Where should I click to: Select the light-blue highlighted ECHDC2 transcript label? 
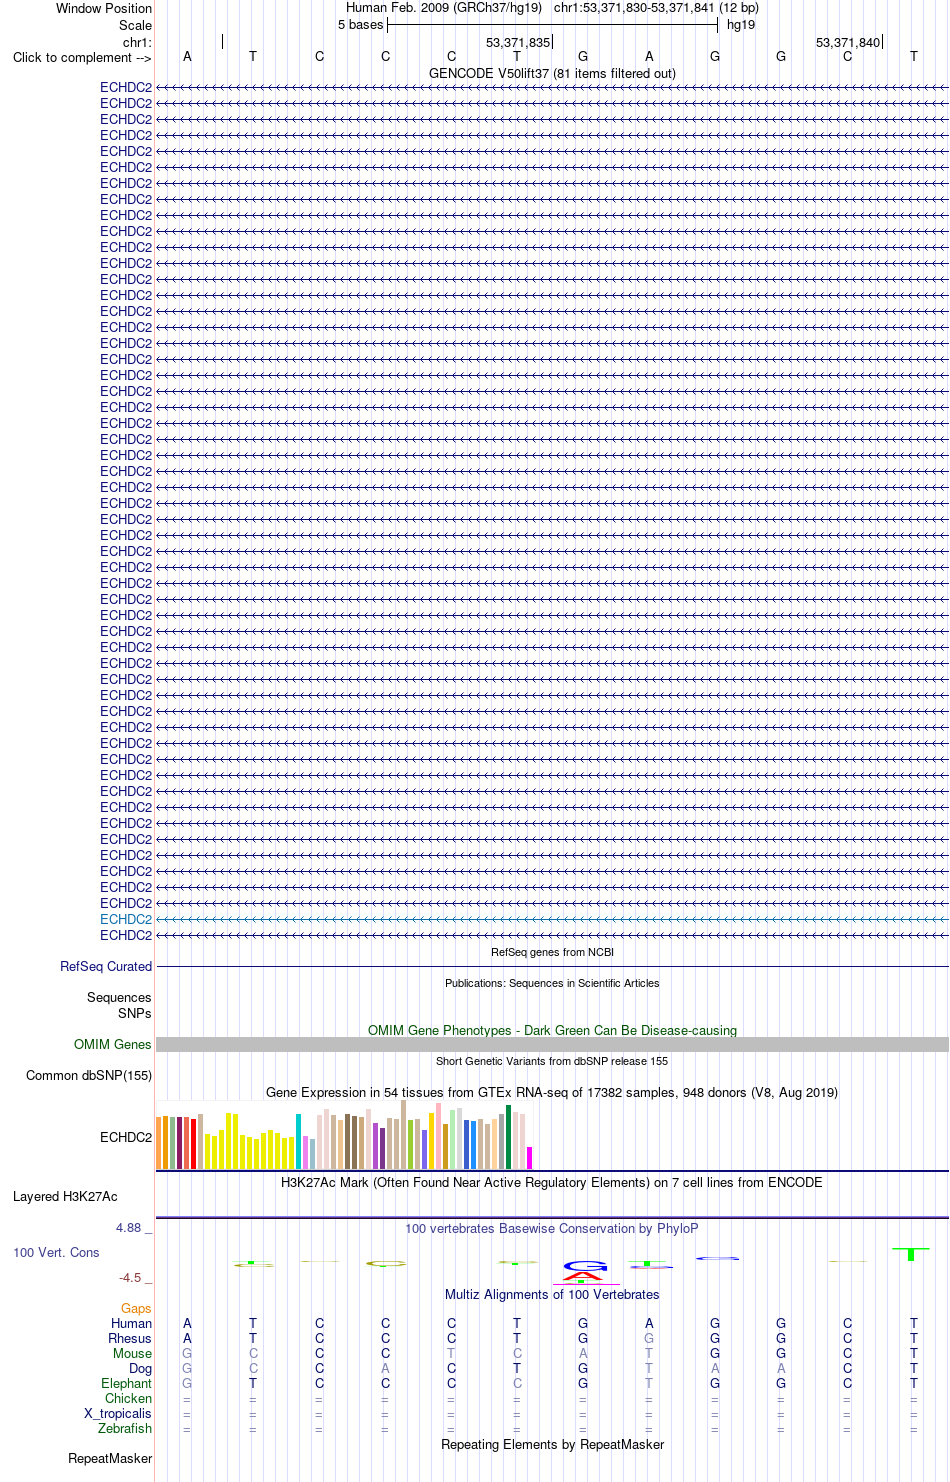point(126,919)
